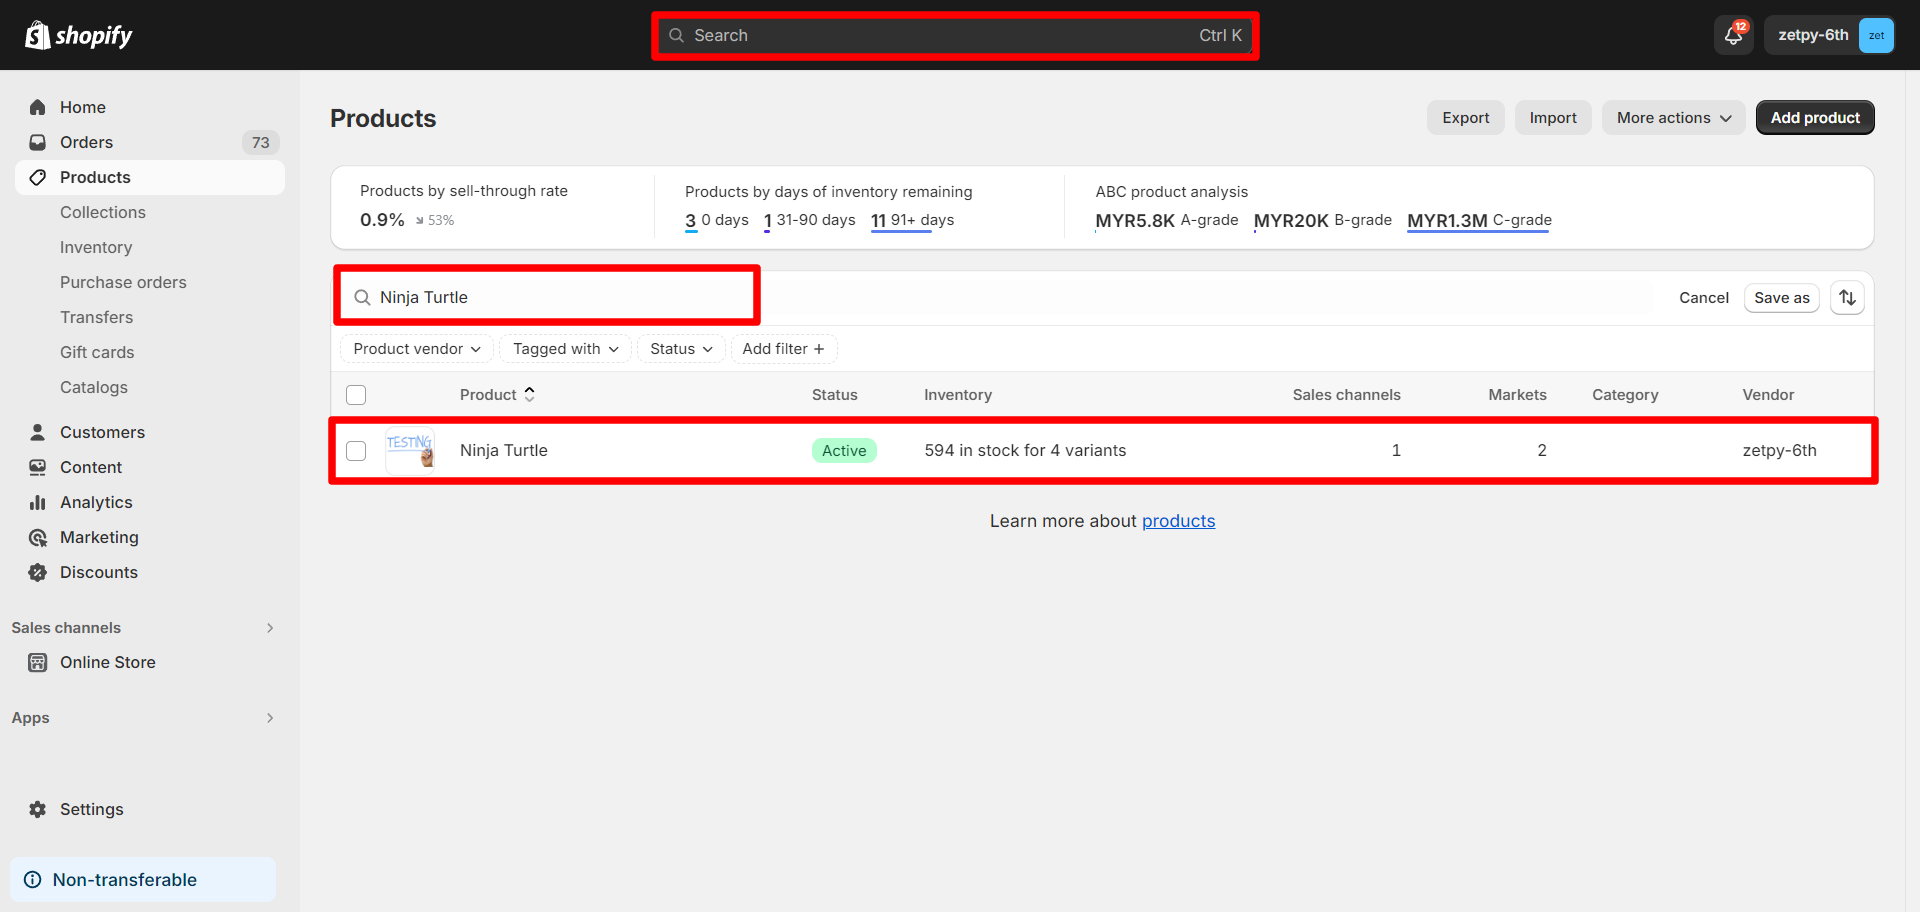The height and width of the screenshot is (912, 1920).
Task: Open Collections under Products
Action: [103, 212]
